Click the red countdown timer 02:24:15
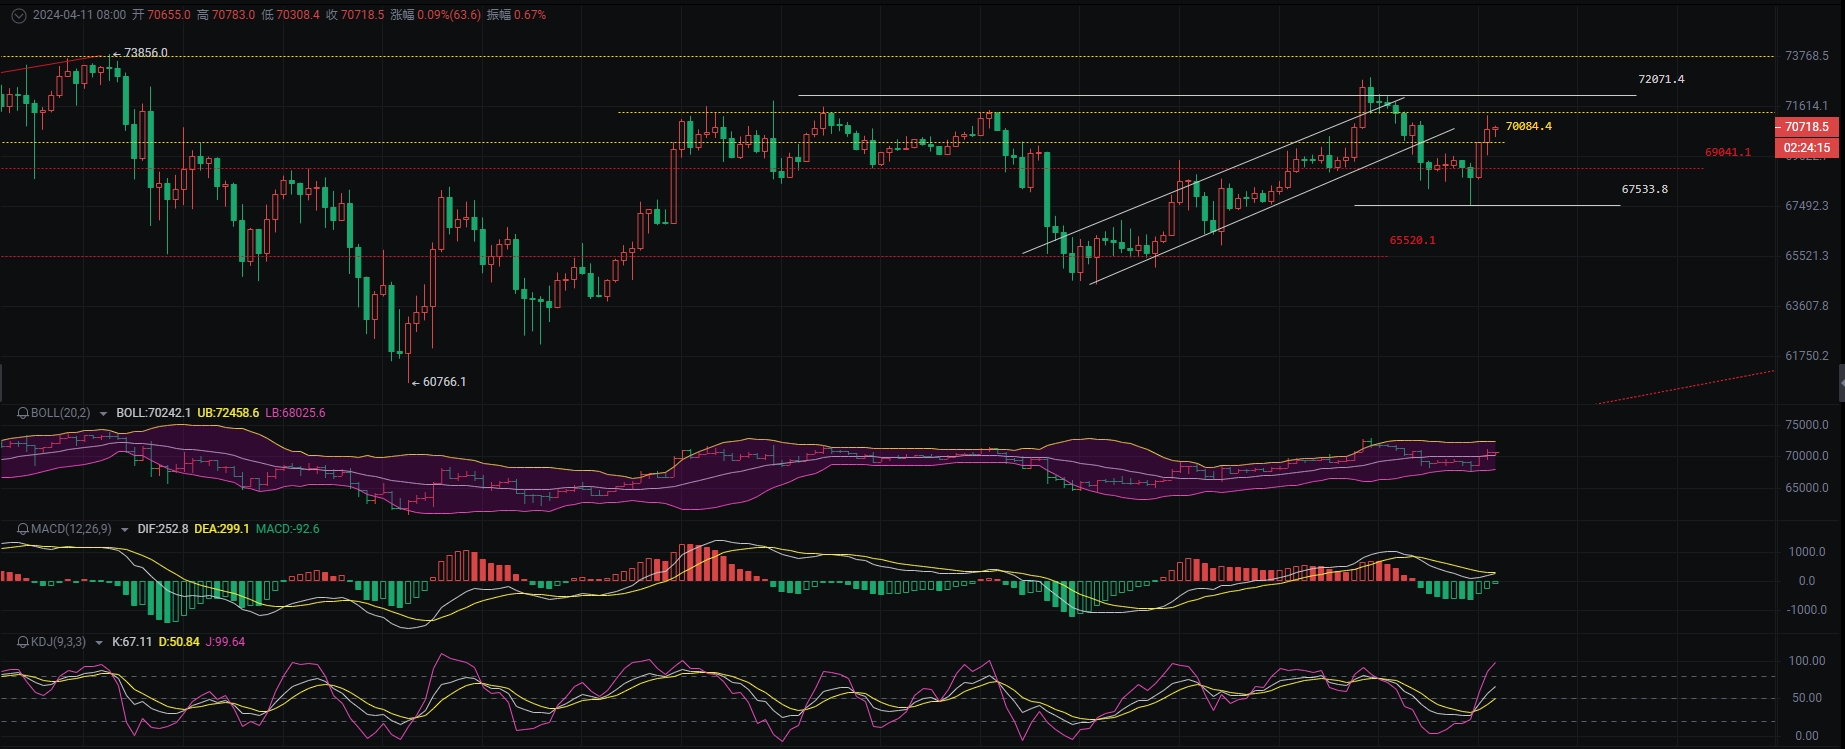1845x749 pixels. [x=1806, y=148]
